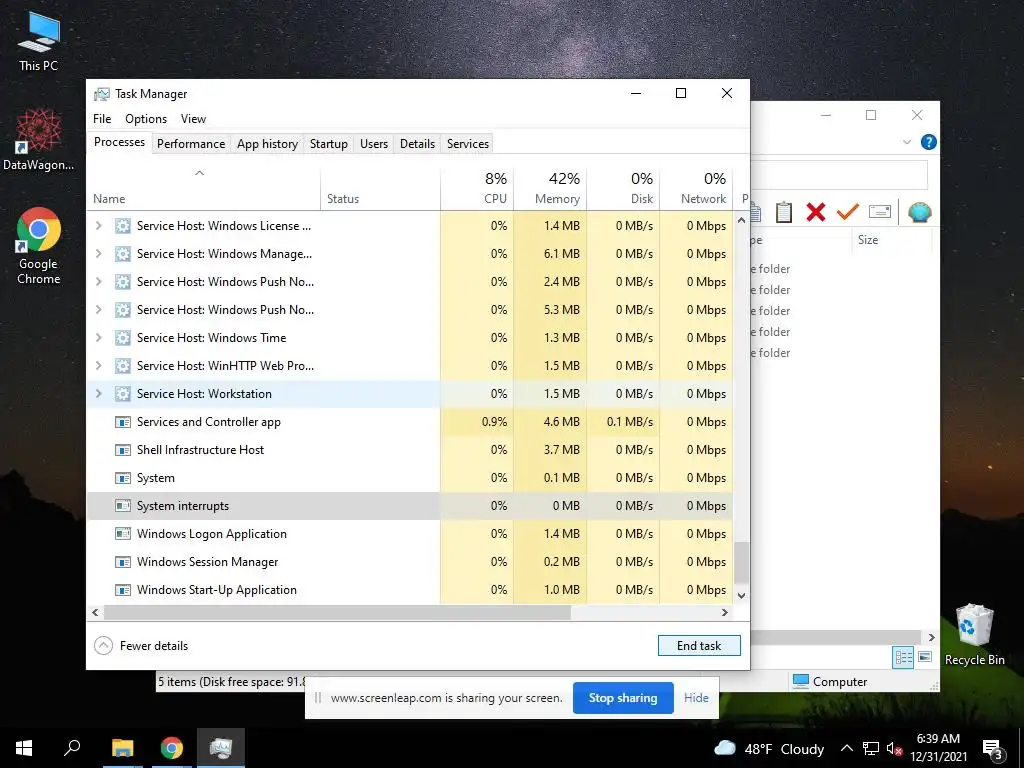Click the orange checkmark icon in background window
Viewport: 1024px width, 768px height.
pyautogui.click(x=848, y=212)
